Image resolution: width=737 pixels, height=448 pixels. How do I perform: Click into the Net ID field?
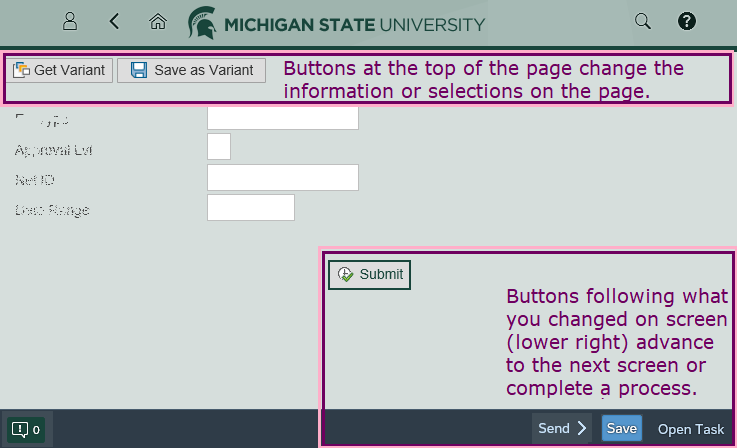[x=282, y=178]
